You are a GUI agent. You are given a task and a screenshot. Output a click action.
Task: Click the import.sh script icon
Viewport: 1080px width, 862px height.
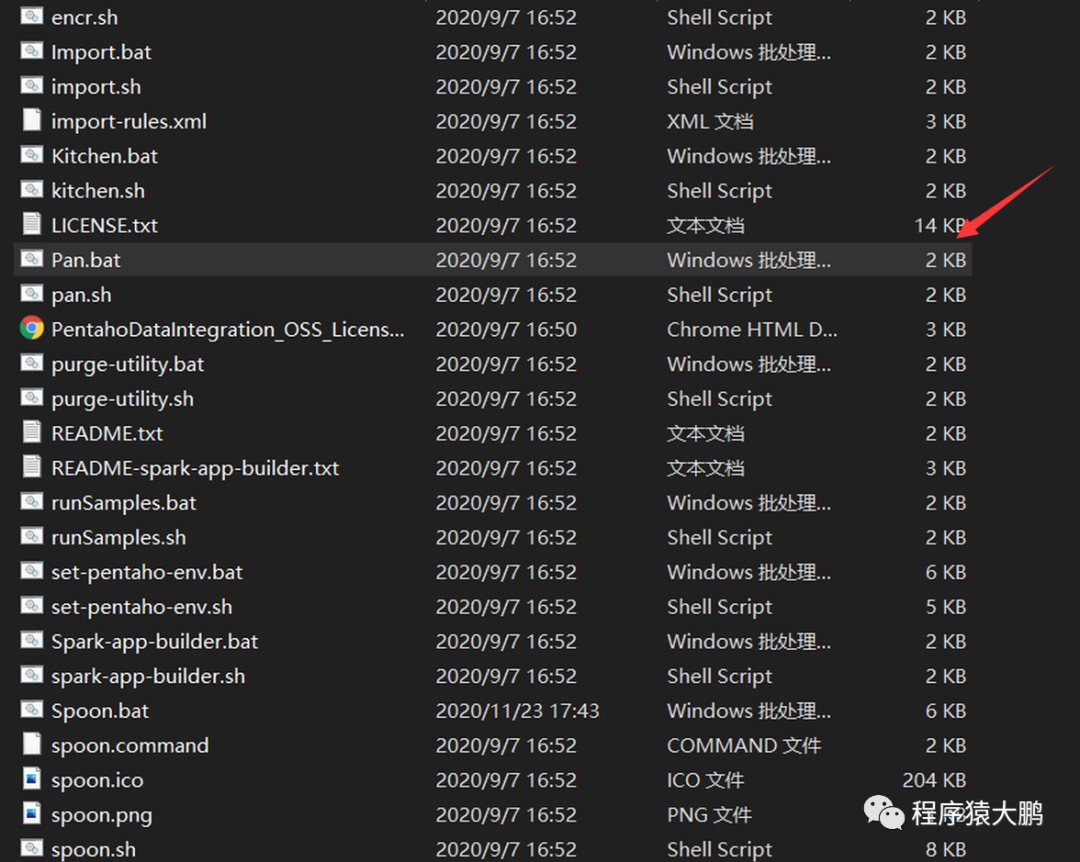pos(32,85)
